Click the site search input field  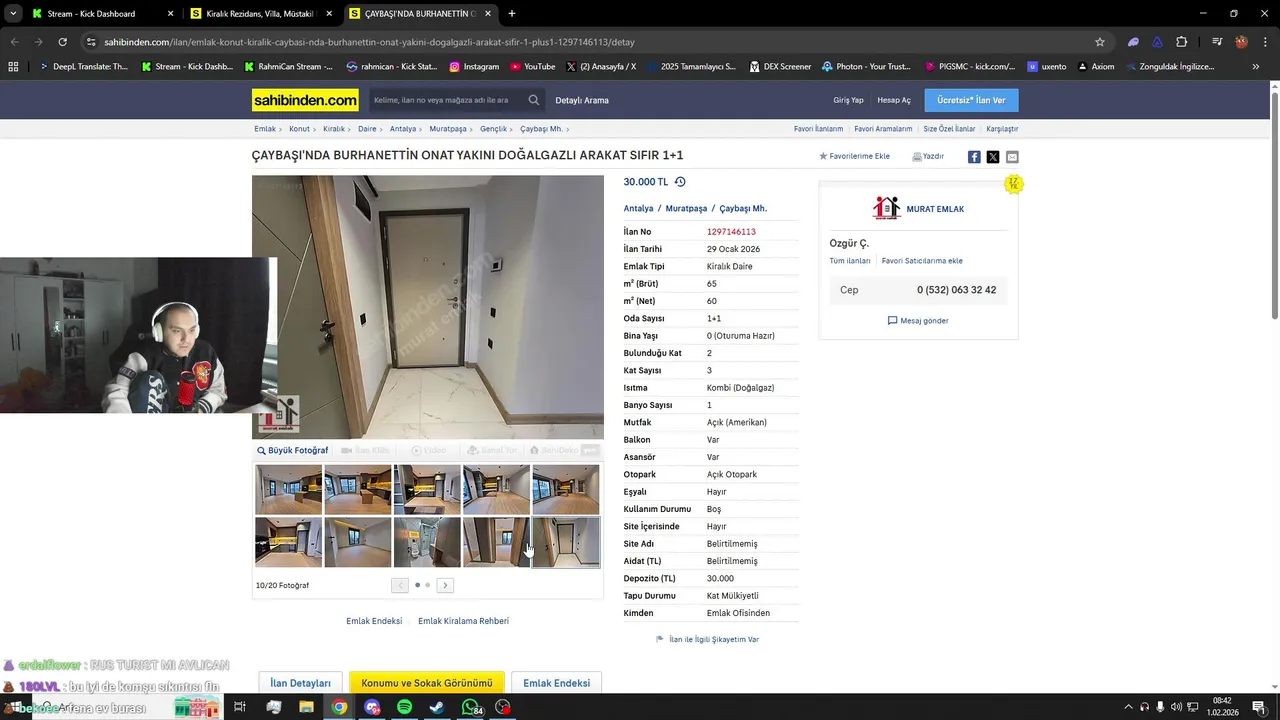pyautogui.click(x=447, y=100)
